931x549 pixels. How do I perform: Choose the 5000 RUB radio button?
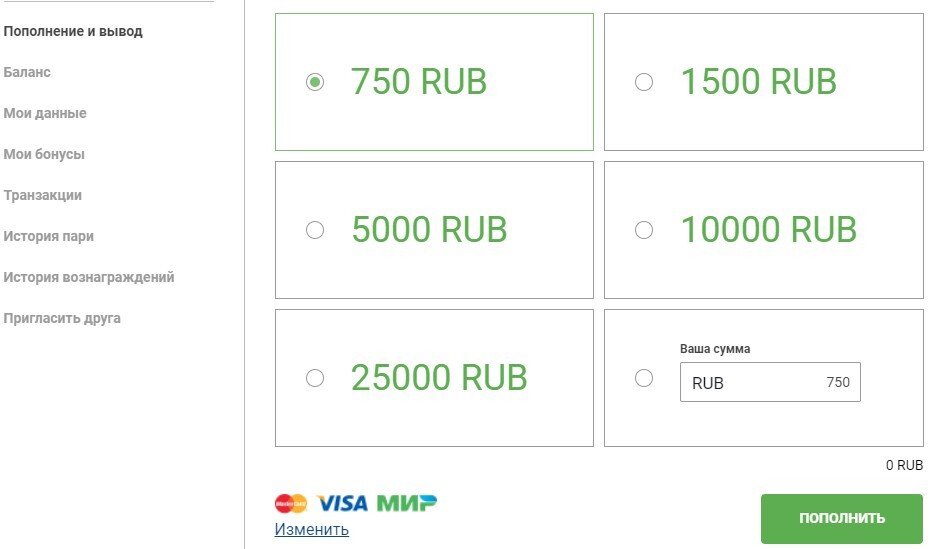click(x=315, y=230)
